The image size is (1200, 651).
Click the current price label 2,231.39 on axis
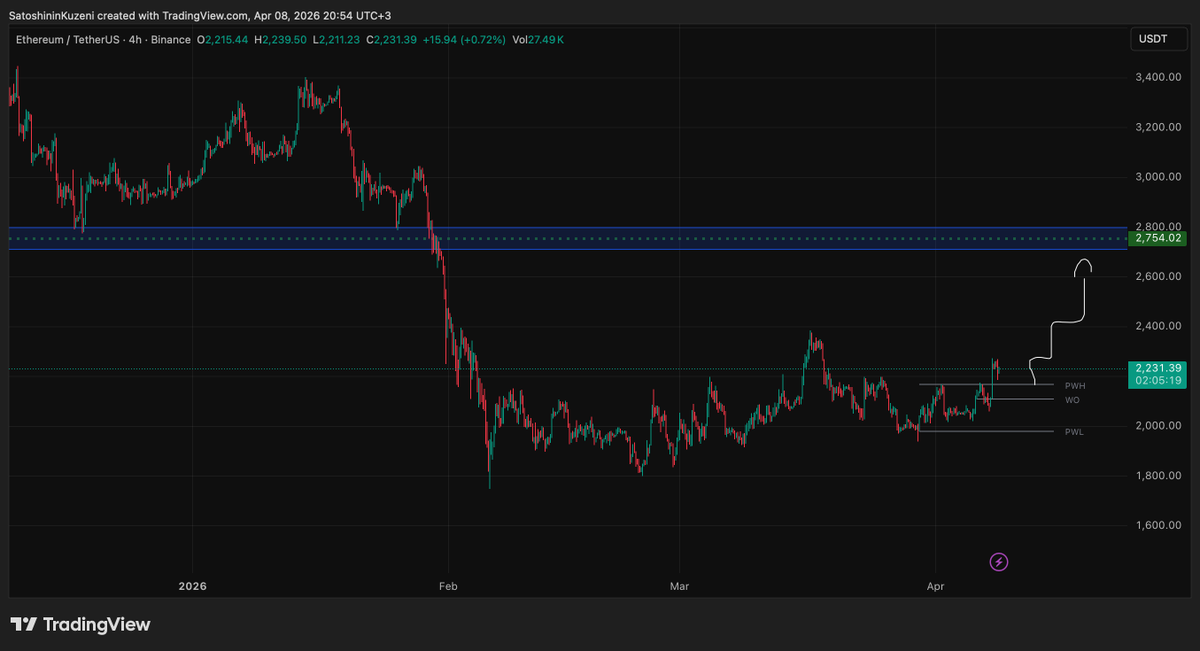pos(1157,368)
